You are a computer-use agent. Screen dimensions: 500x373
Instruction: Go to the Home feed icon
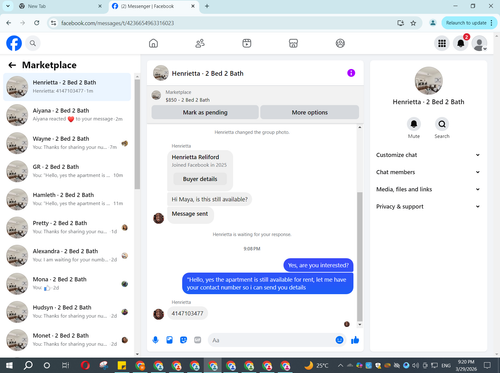tap(153, 43)
